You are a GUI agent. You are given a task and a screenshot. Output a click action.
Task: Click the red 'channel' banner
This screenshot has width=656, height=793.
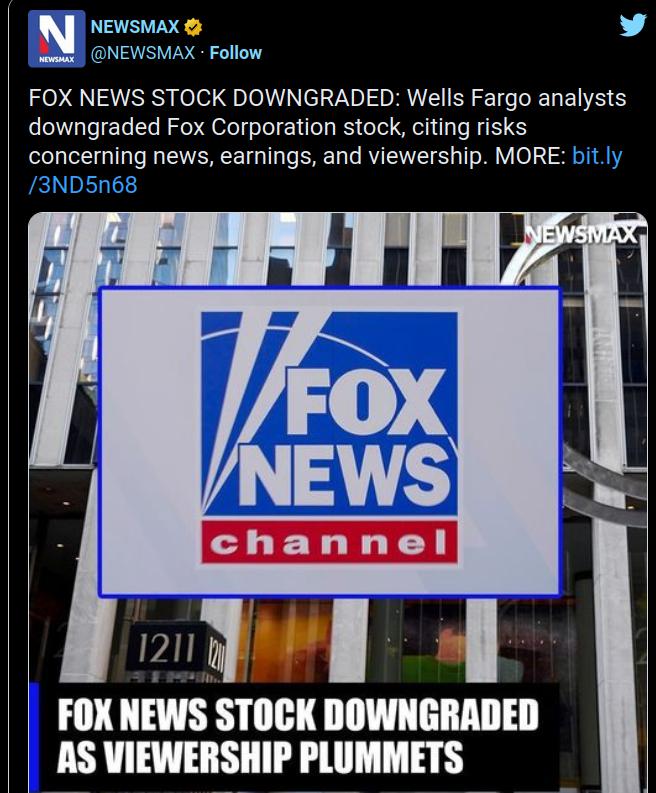point(329,543)
